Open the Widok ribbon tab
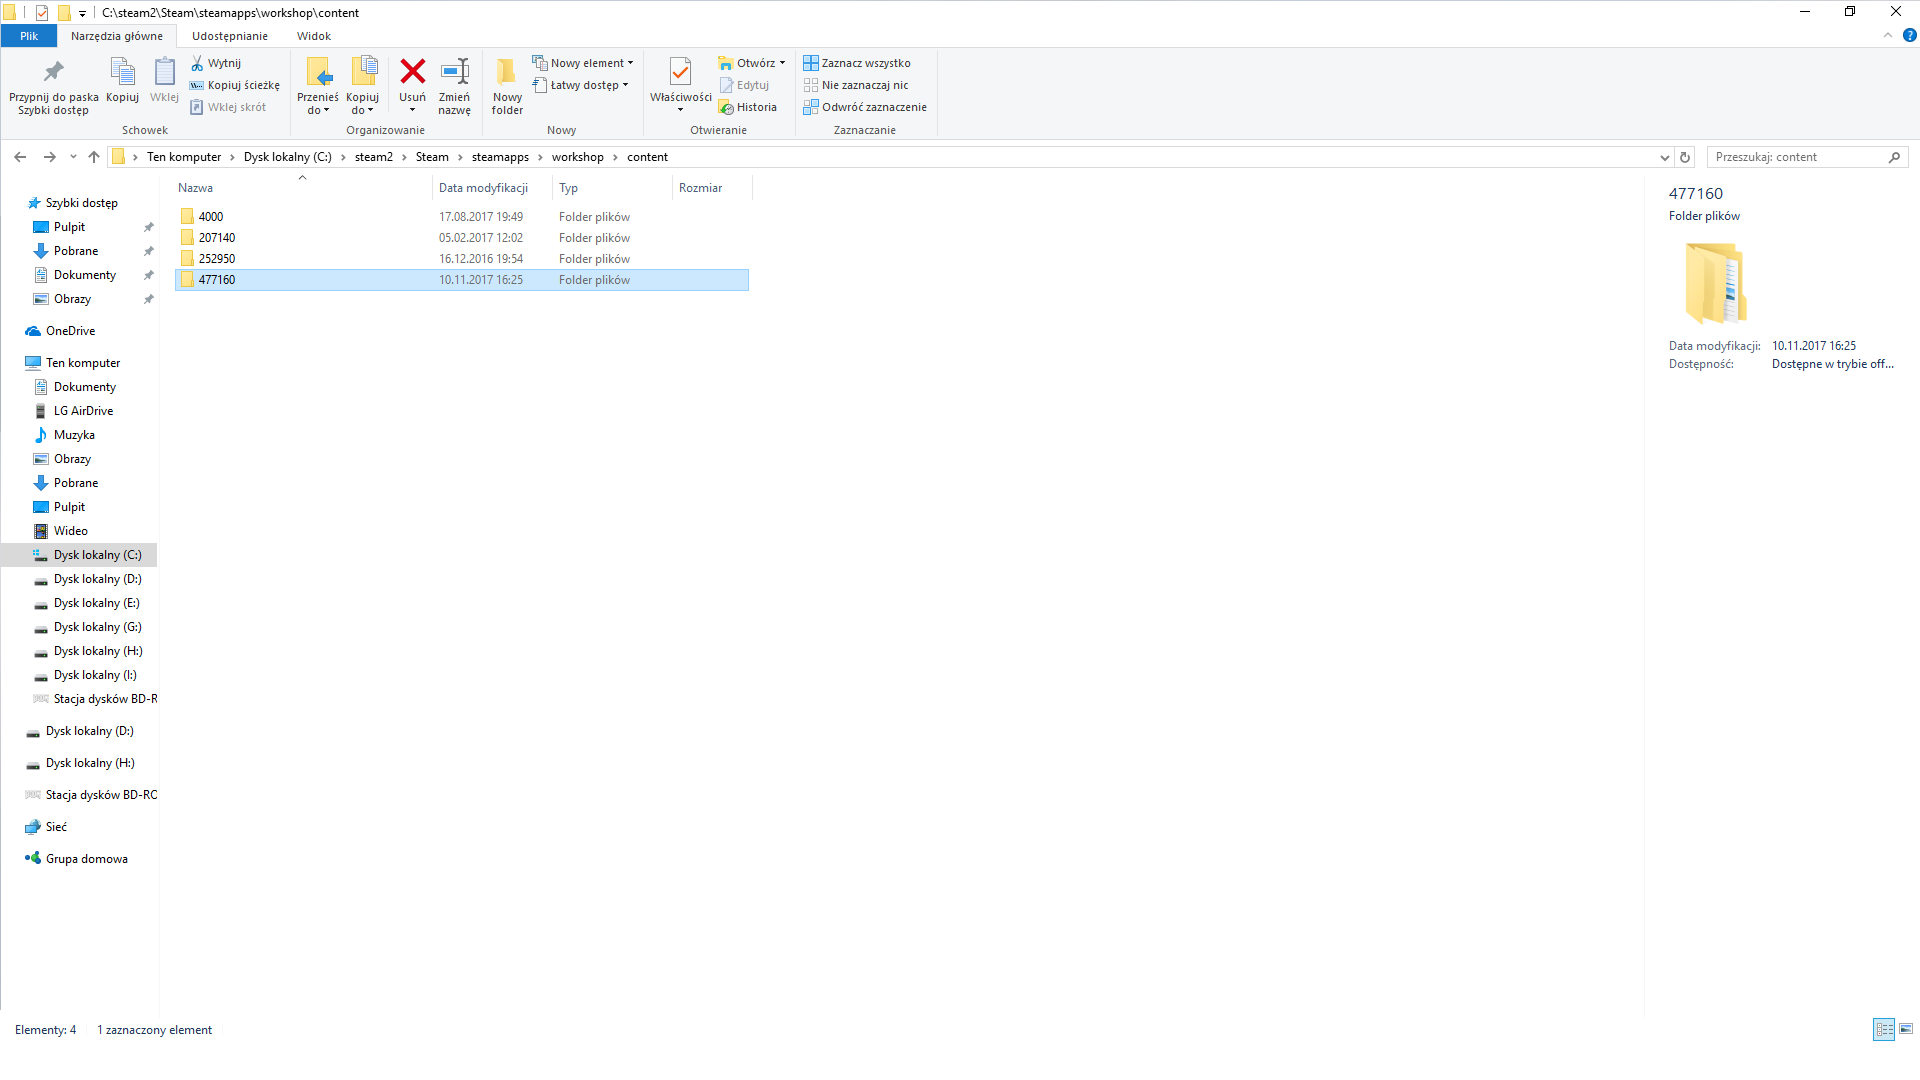 pos(313,36)
